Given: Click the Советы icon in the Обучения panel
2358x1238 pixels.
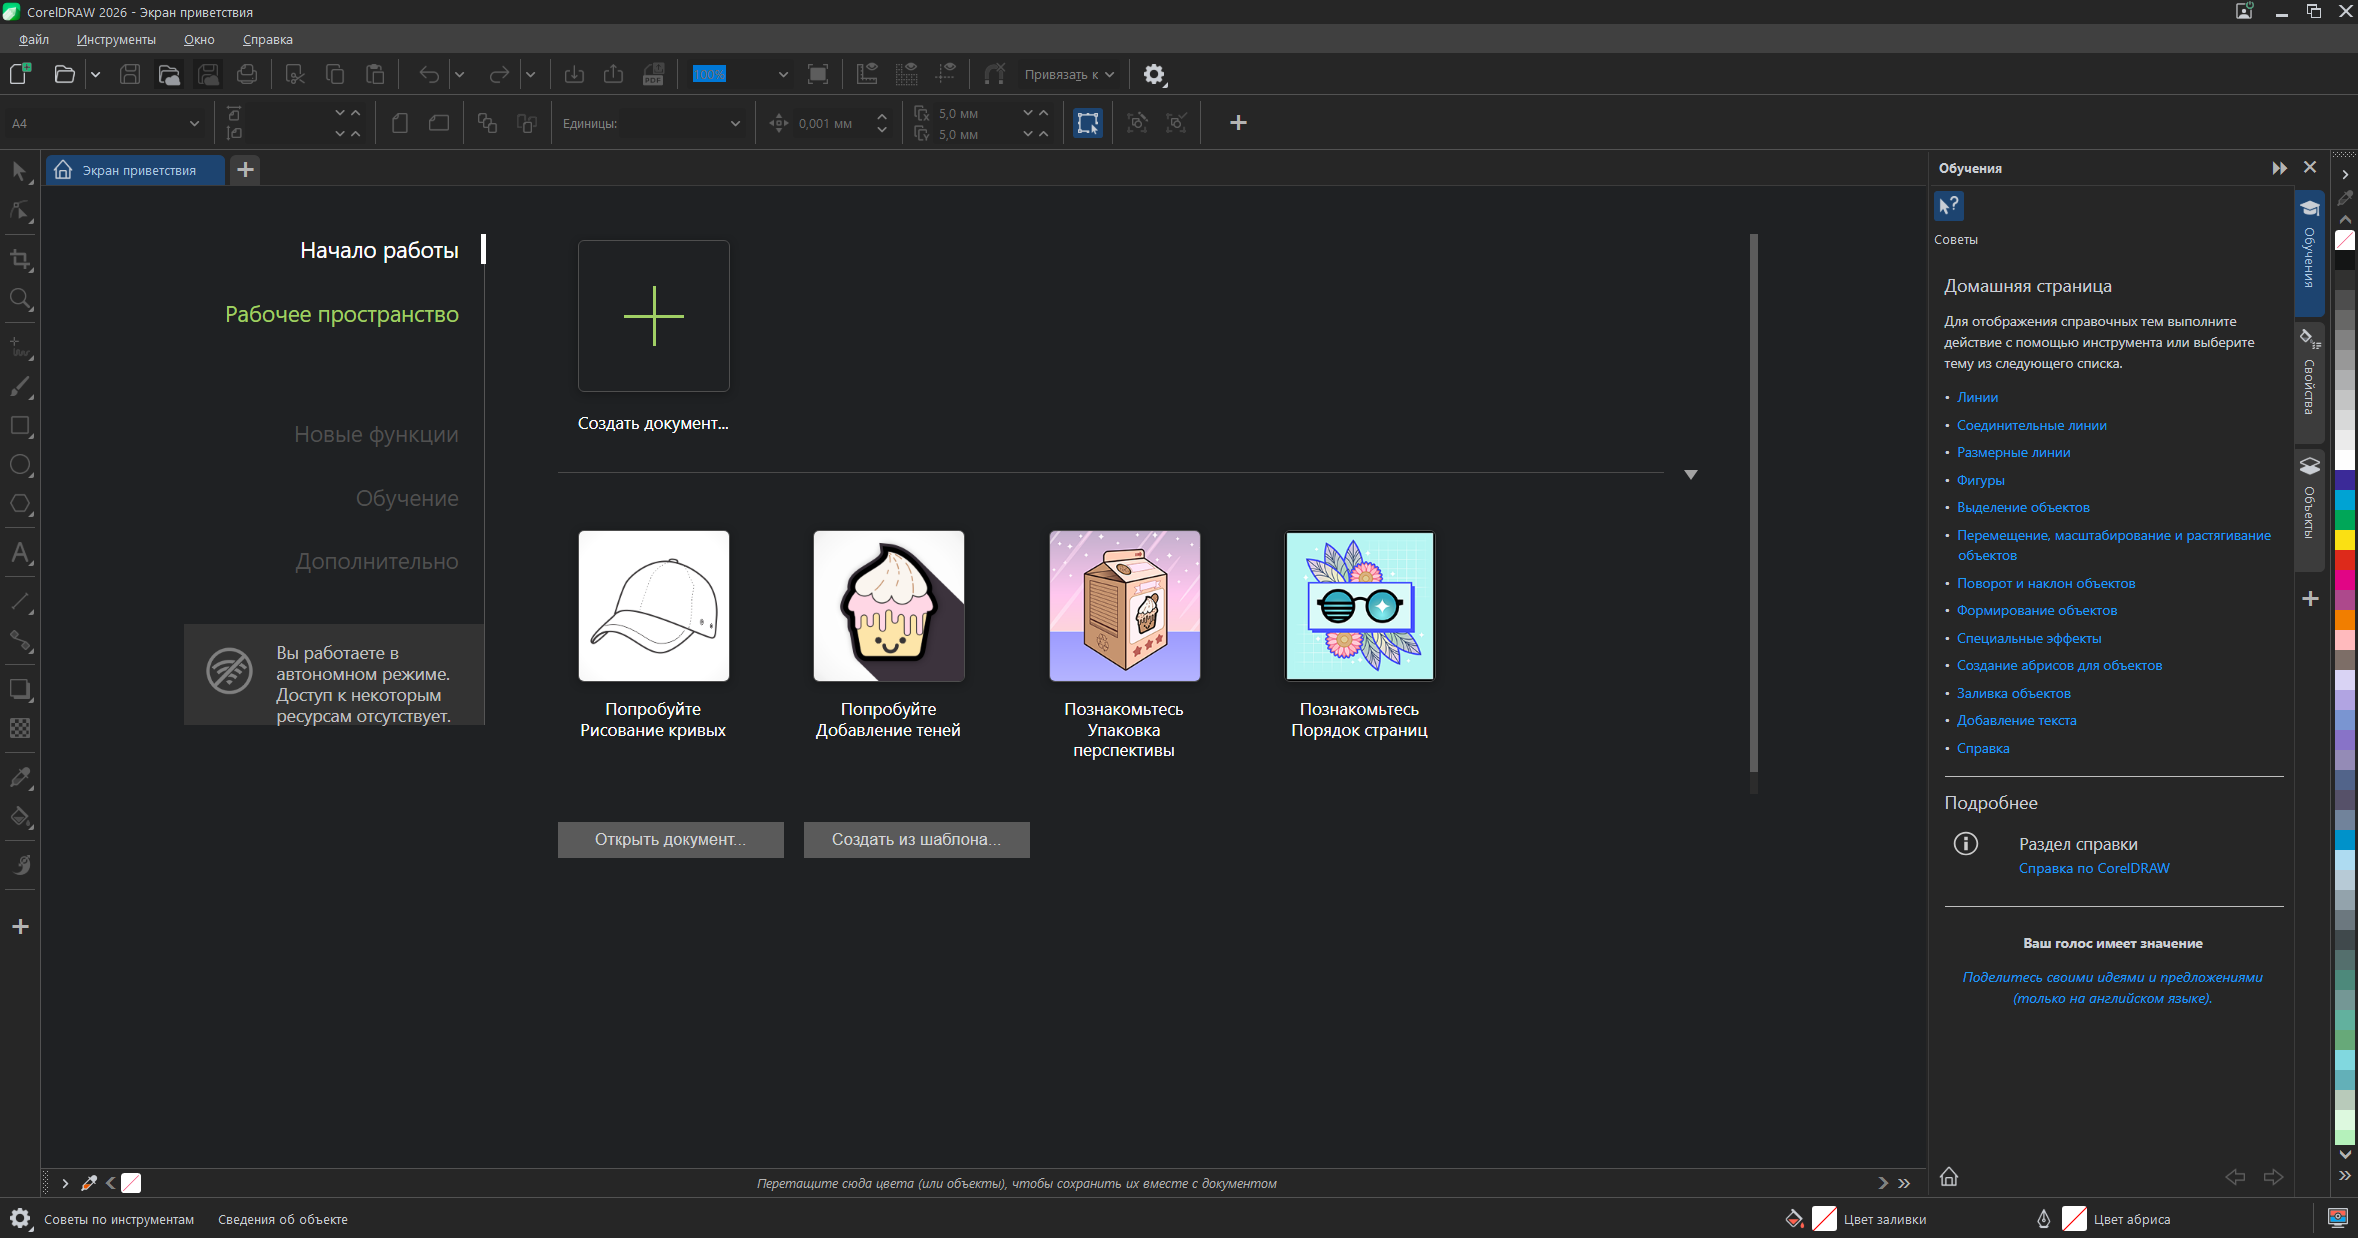Looking at the screenshot, I should pos(1949,206).
